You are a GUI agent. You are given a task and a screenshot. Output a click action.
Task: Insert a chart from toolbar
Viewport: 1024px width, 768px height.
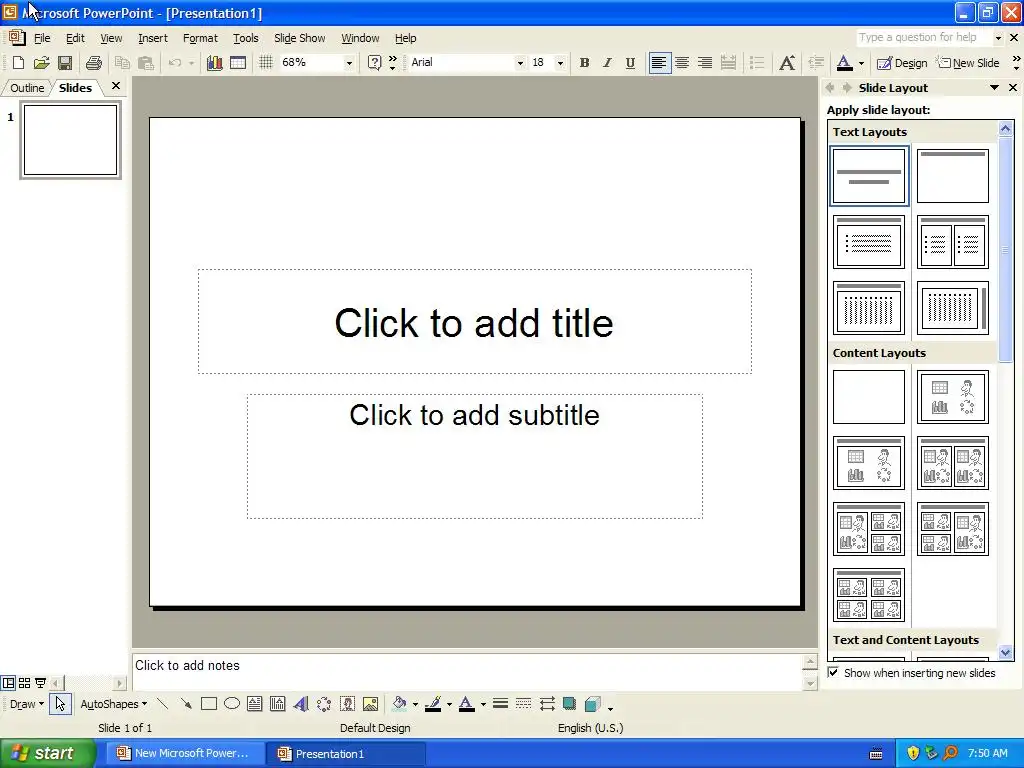click(214, 63)
